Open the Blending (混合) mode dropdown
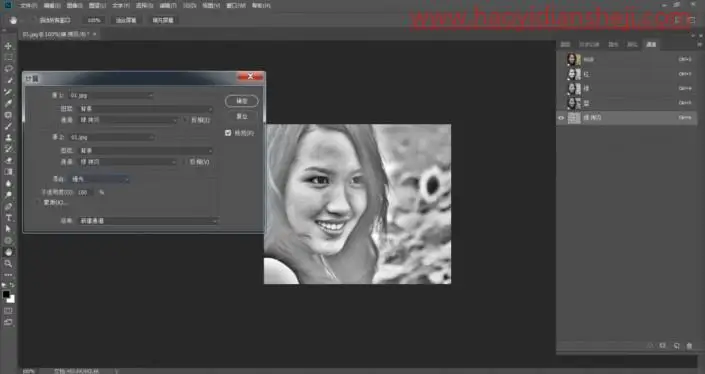This screenshot has height=374, width=705. click(x=99, y=179)
